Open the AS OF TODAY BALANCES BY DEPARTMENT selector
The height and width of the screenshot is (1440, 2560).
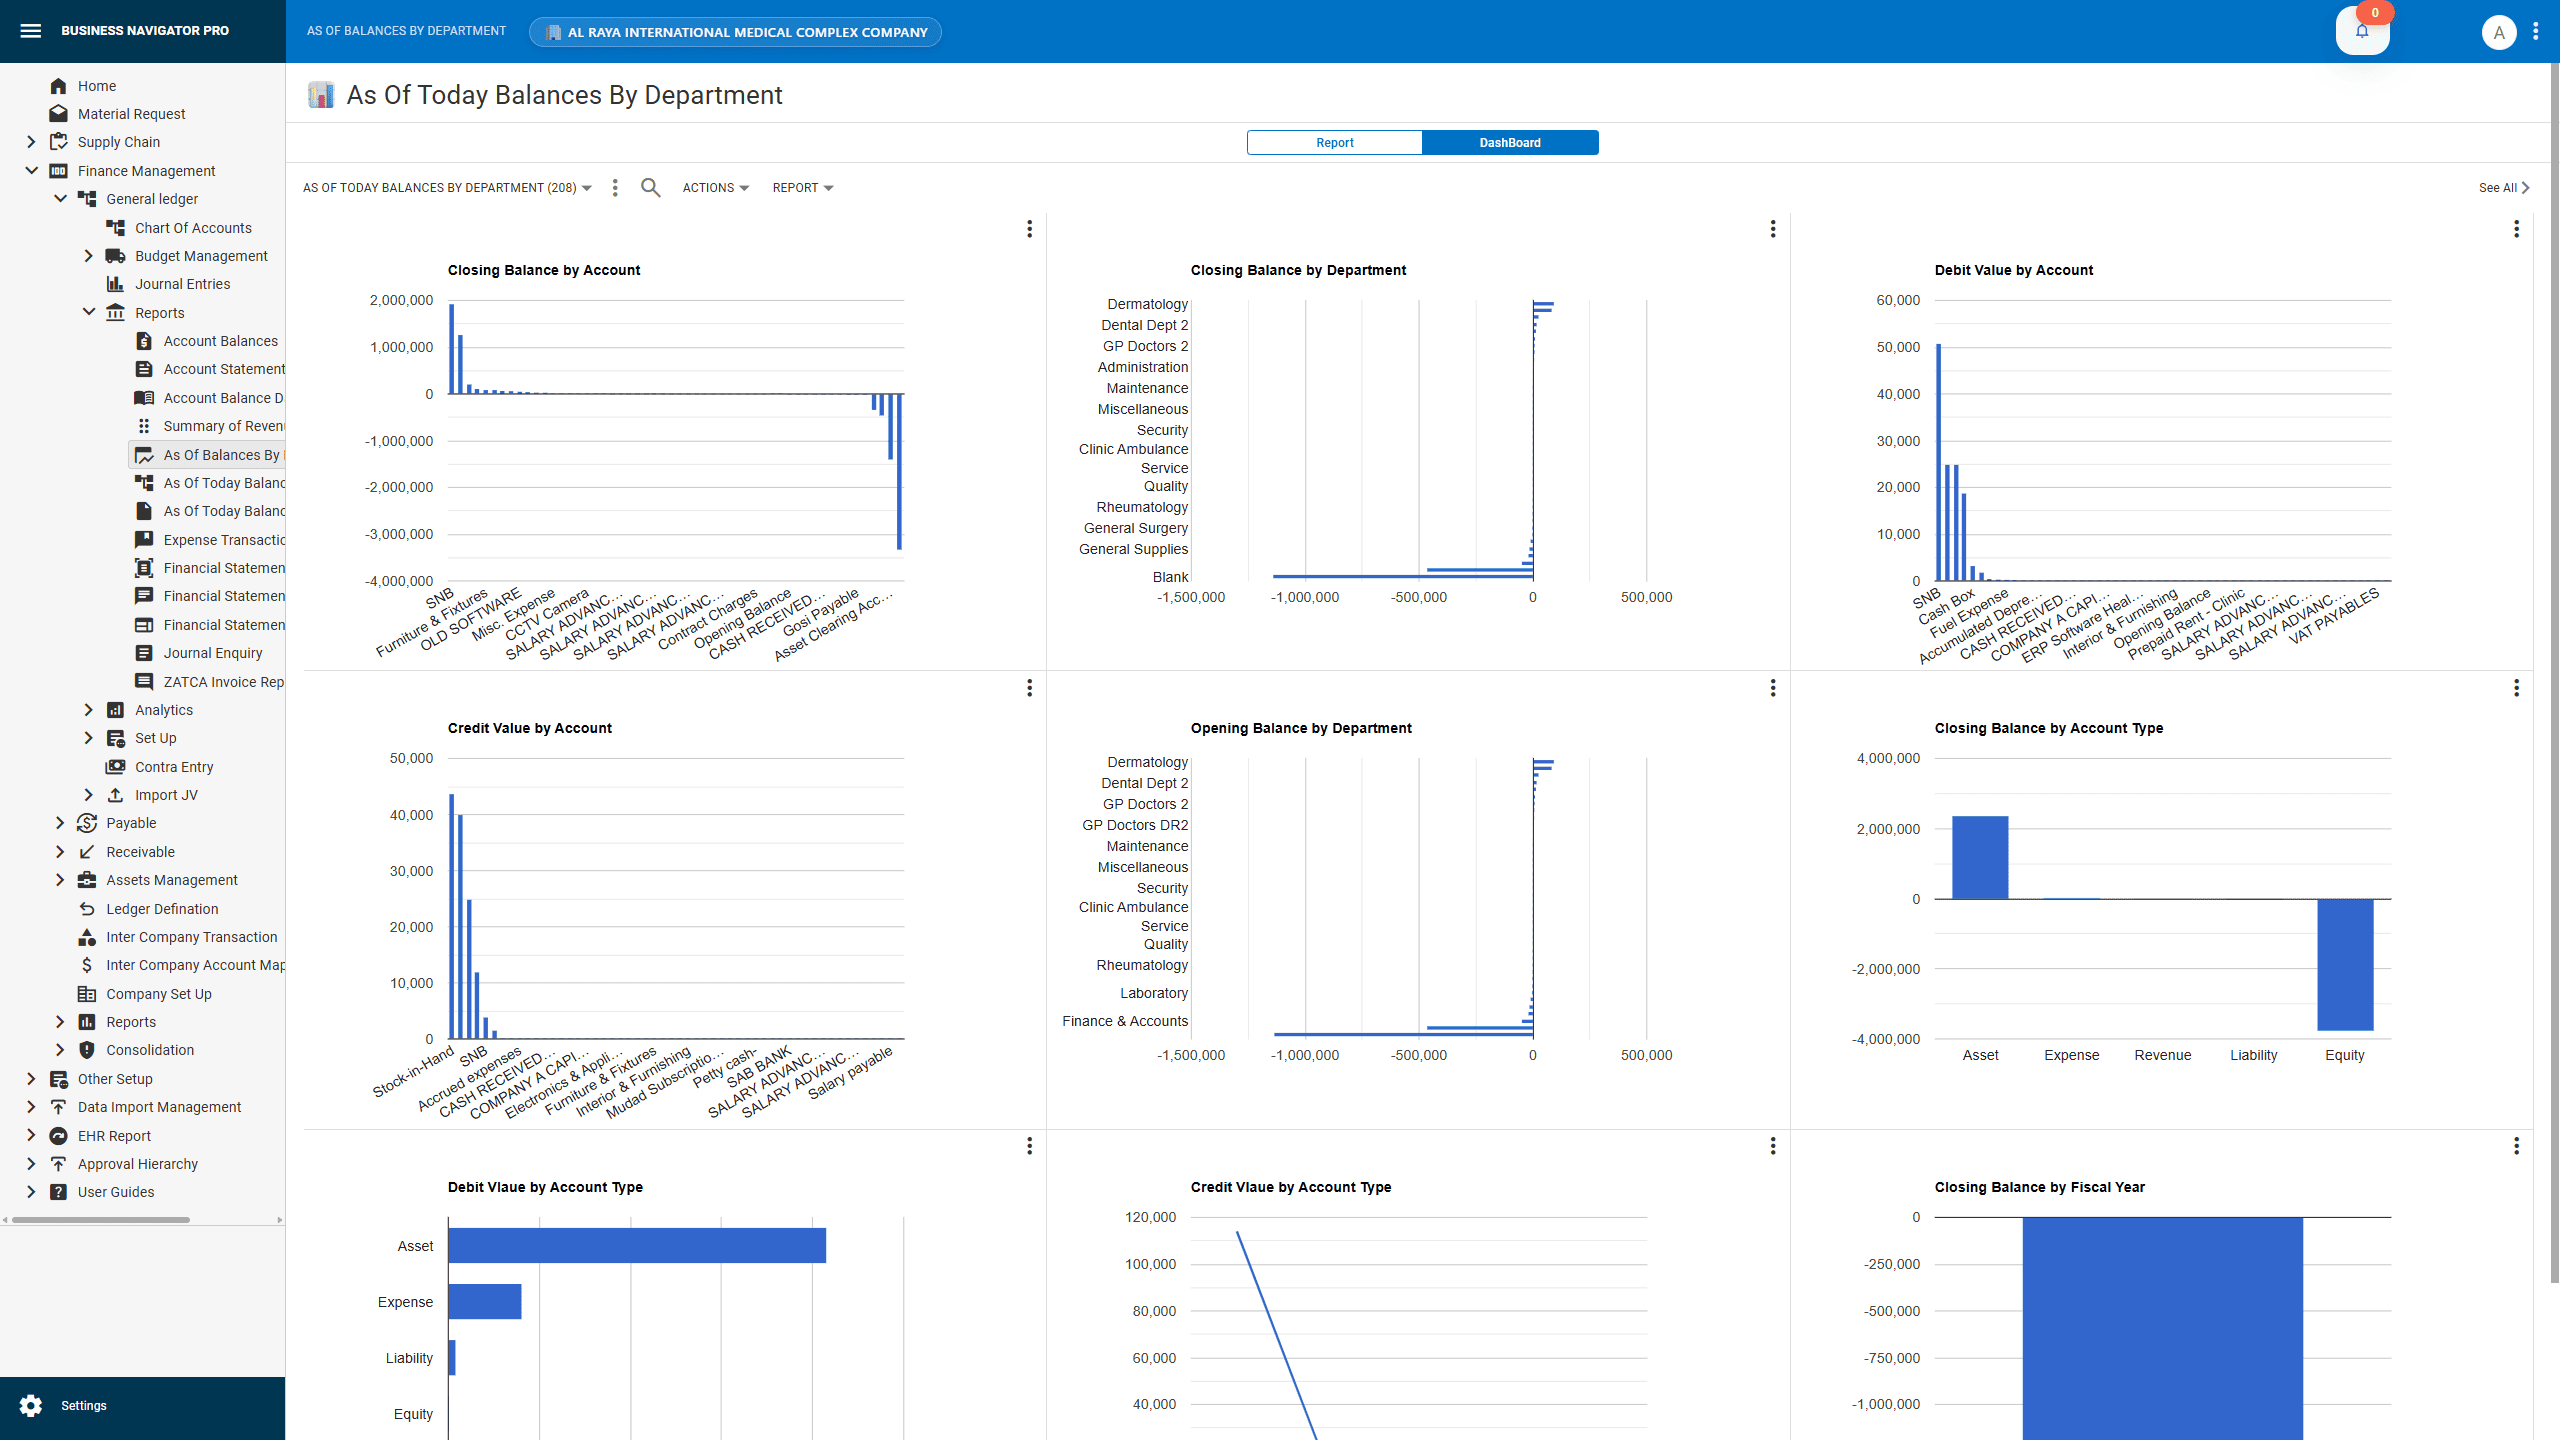[446, 187]
